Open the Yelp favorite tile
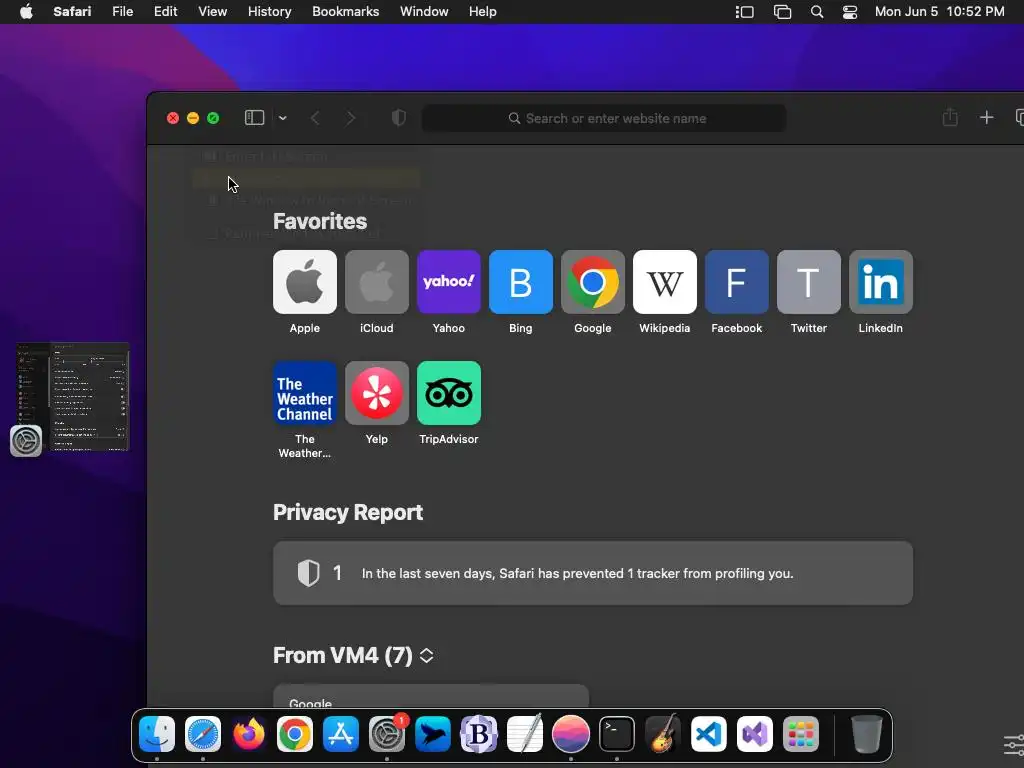Image resolution: width=1024 pixels, height=768 pixels. click(377, 393)
